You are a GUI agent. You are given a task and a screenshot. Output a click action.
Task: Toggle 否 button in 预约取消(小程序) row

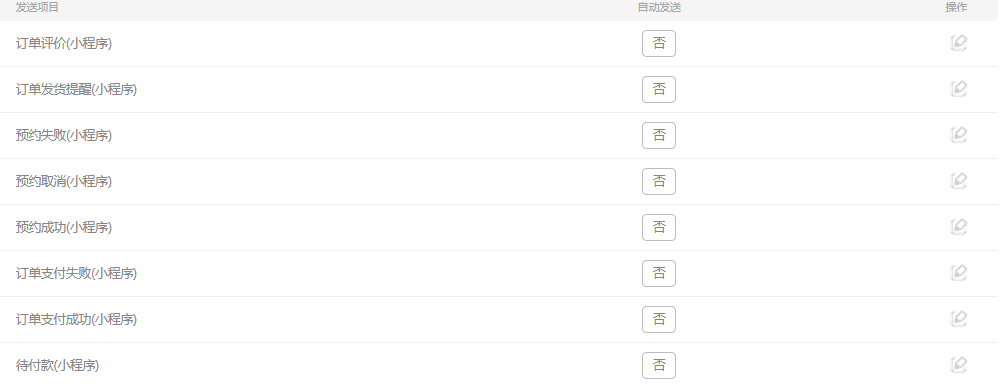(x=659, y=181)
